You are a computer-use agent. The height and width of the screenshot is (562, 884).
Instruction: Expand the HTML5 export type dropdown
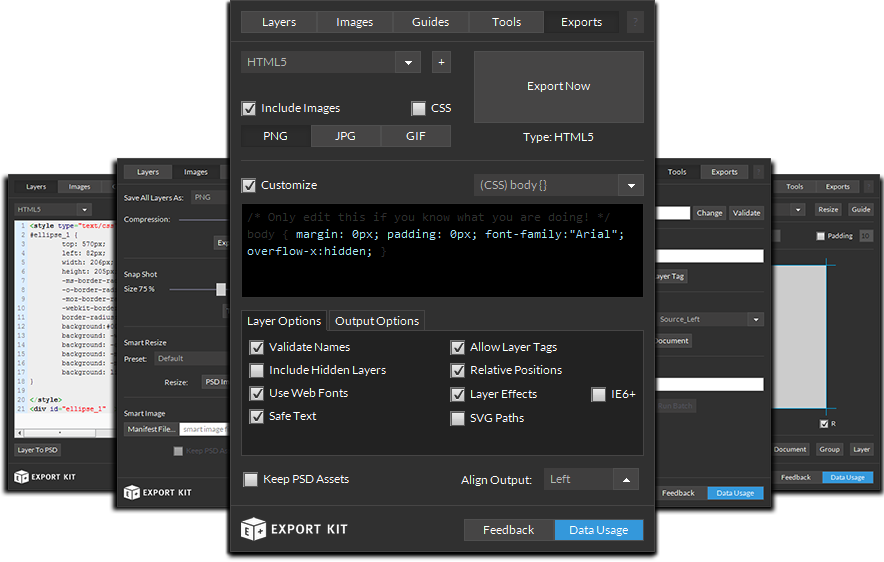coord(408,62)
